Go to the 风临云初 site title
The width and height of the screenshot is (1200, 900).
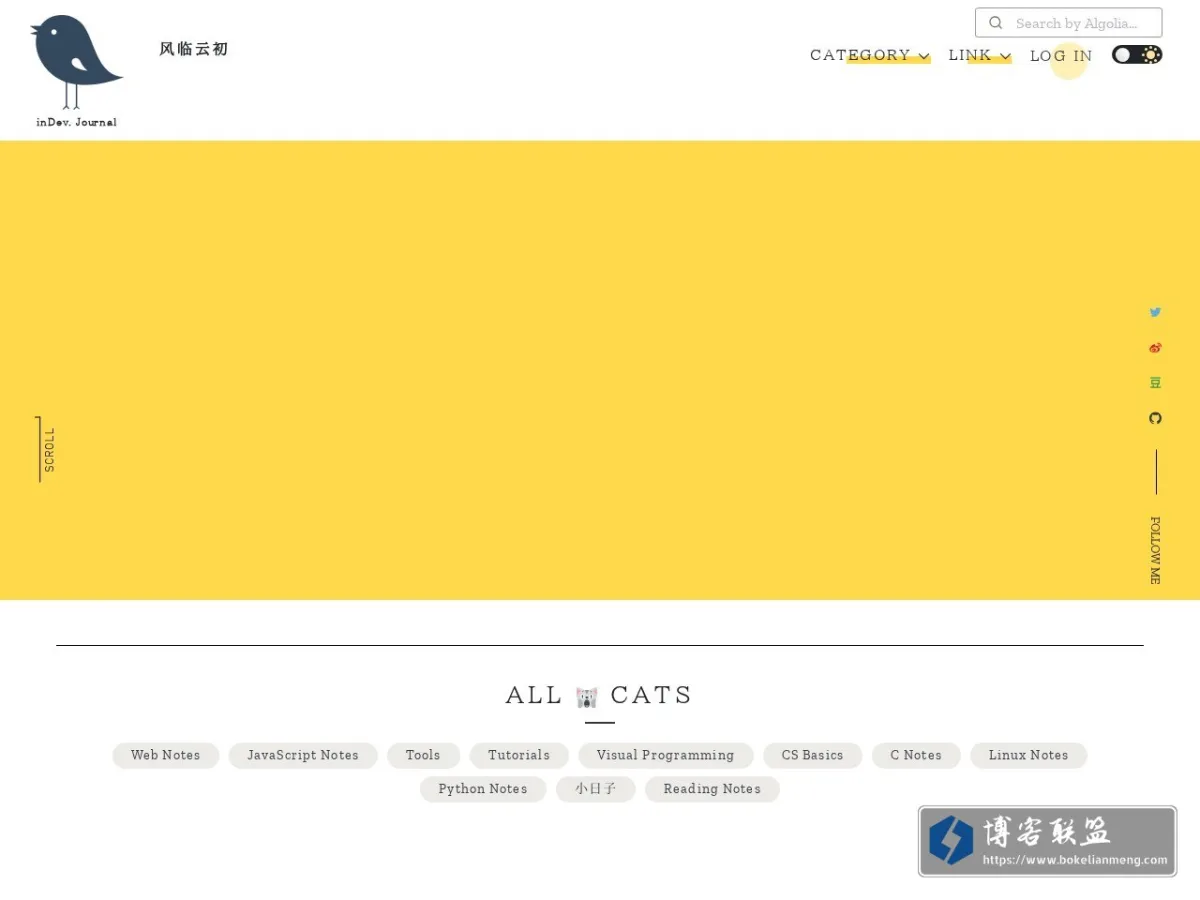pos(194,49)
